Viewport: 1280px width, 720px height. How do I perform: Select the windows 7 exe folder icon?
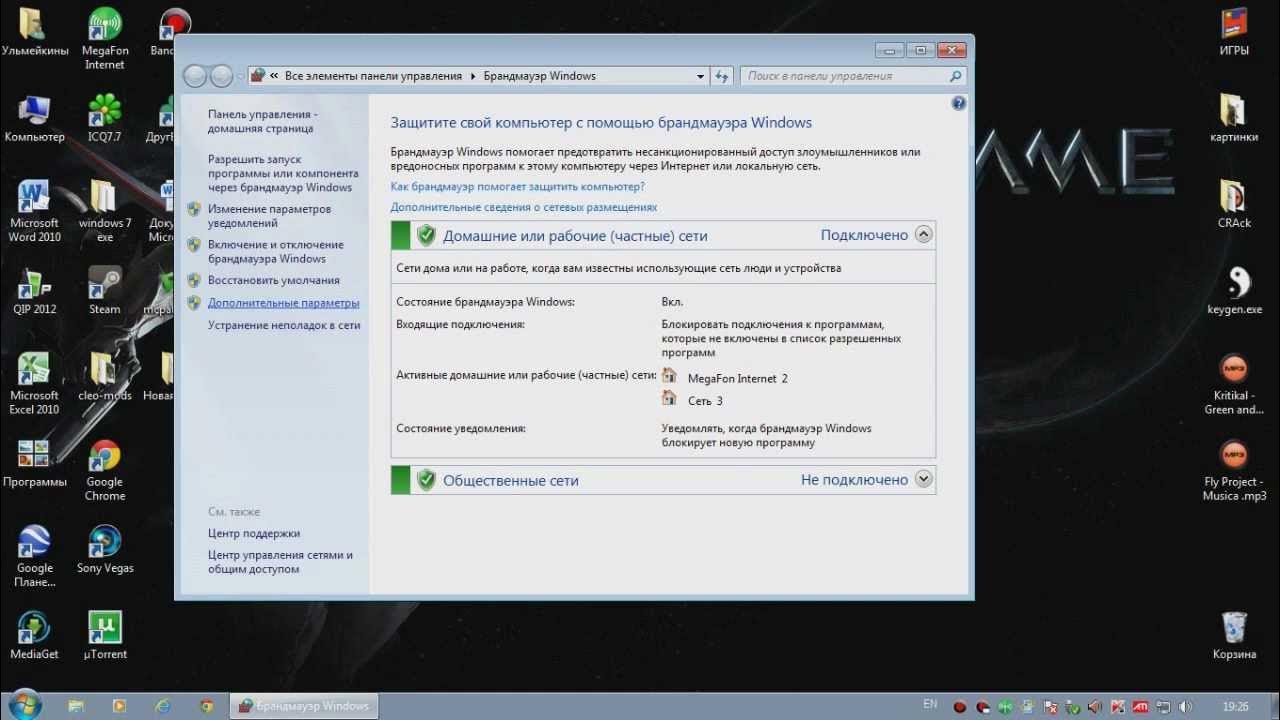pos(104,212)
